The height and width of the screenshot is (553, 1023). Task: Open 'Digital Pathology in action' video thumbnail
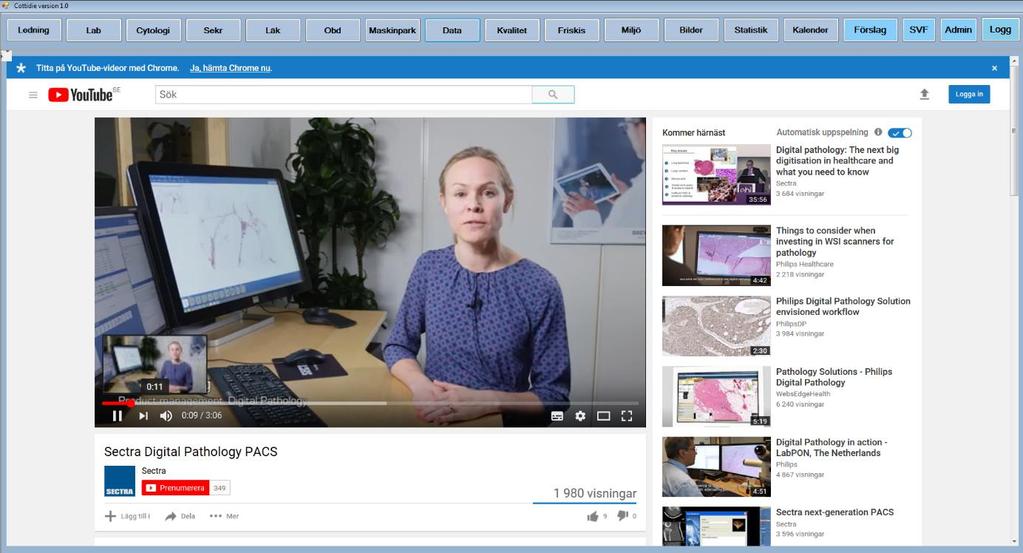[716, 467]
